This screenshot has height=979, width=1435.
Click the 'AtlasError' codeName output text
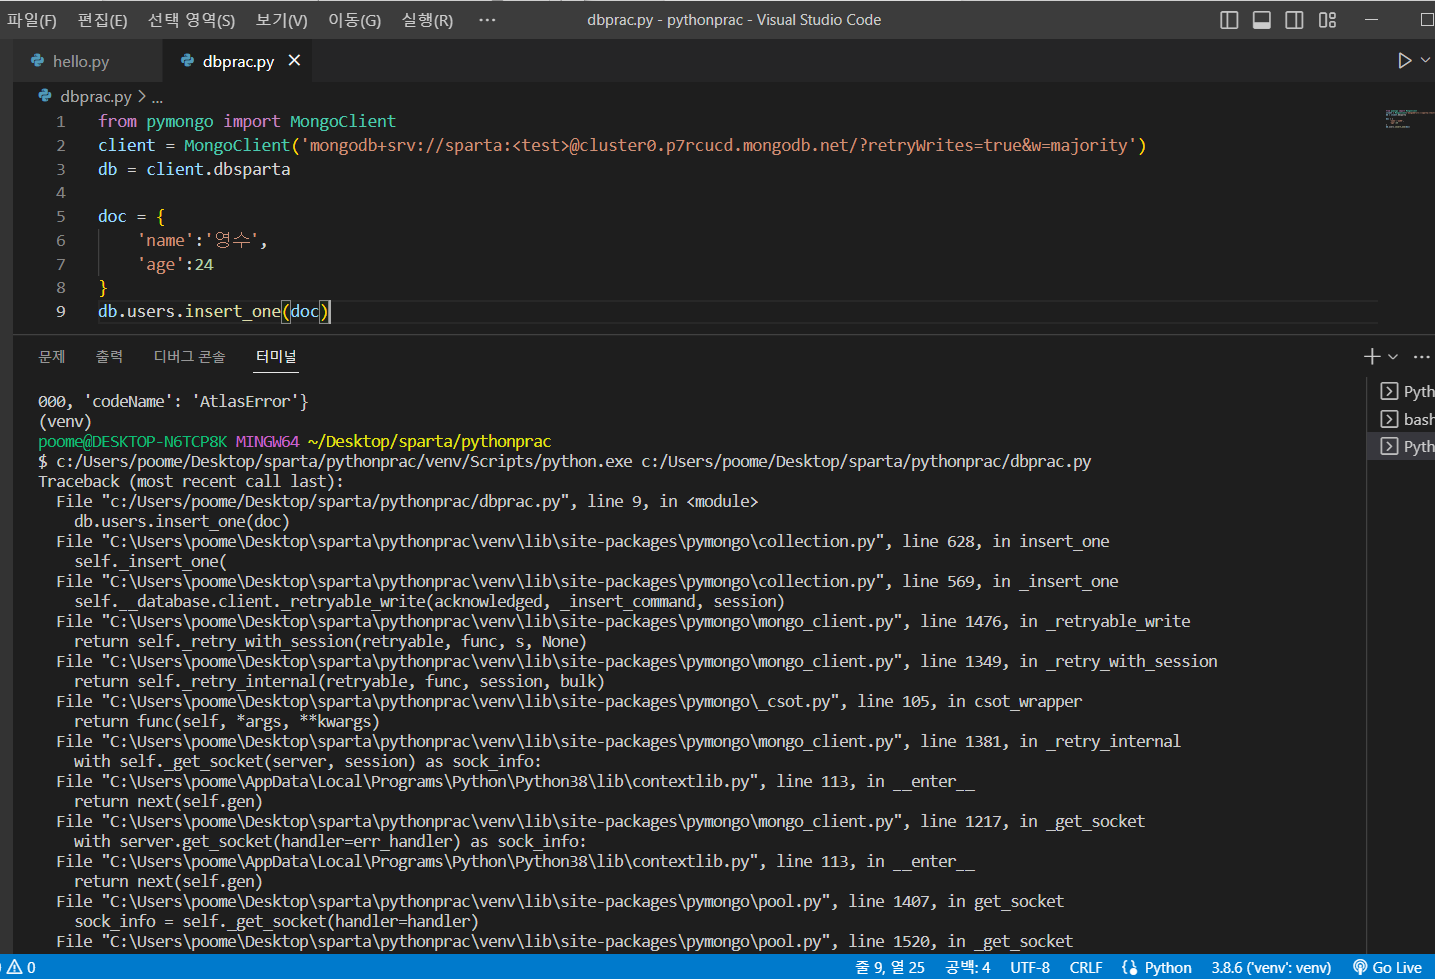tap(245, 402)
